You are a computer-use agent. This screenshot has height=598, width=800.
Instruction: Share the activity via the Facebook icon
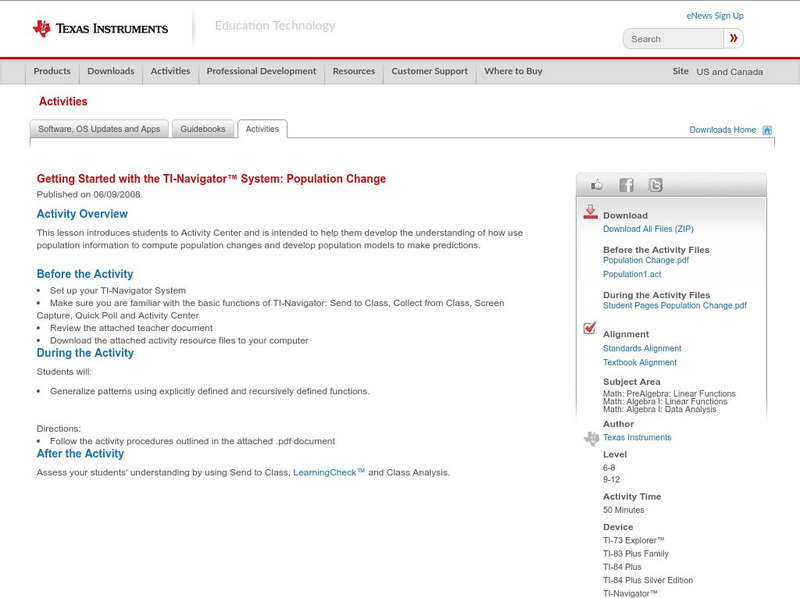coord(626,185)
